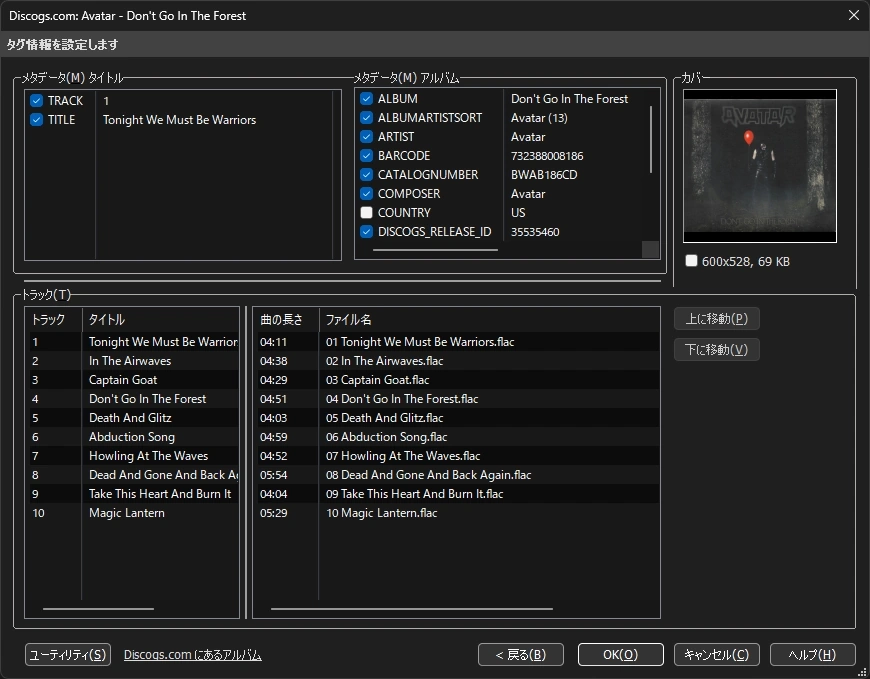Uncheck the ALBUM field checkbox
870x679 pixels.
point(364,98)
